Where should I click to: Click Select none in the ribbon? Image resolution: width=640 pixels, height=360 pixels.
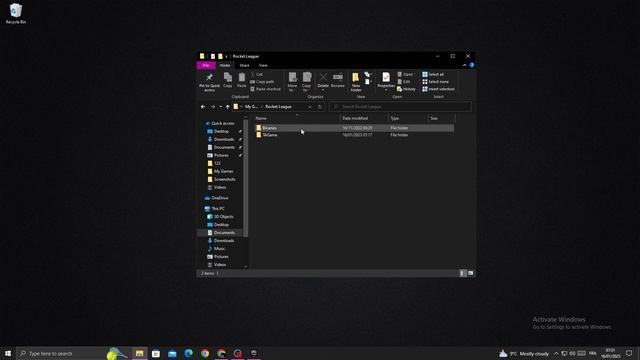click(x=436, y=82)
